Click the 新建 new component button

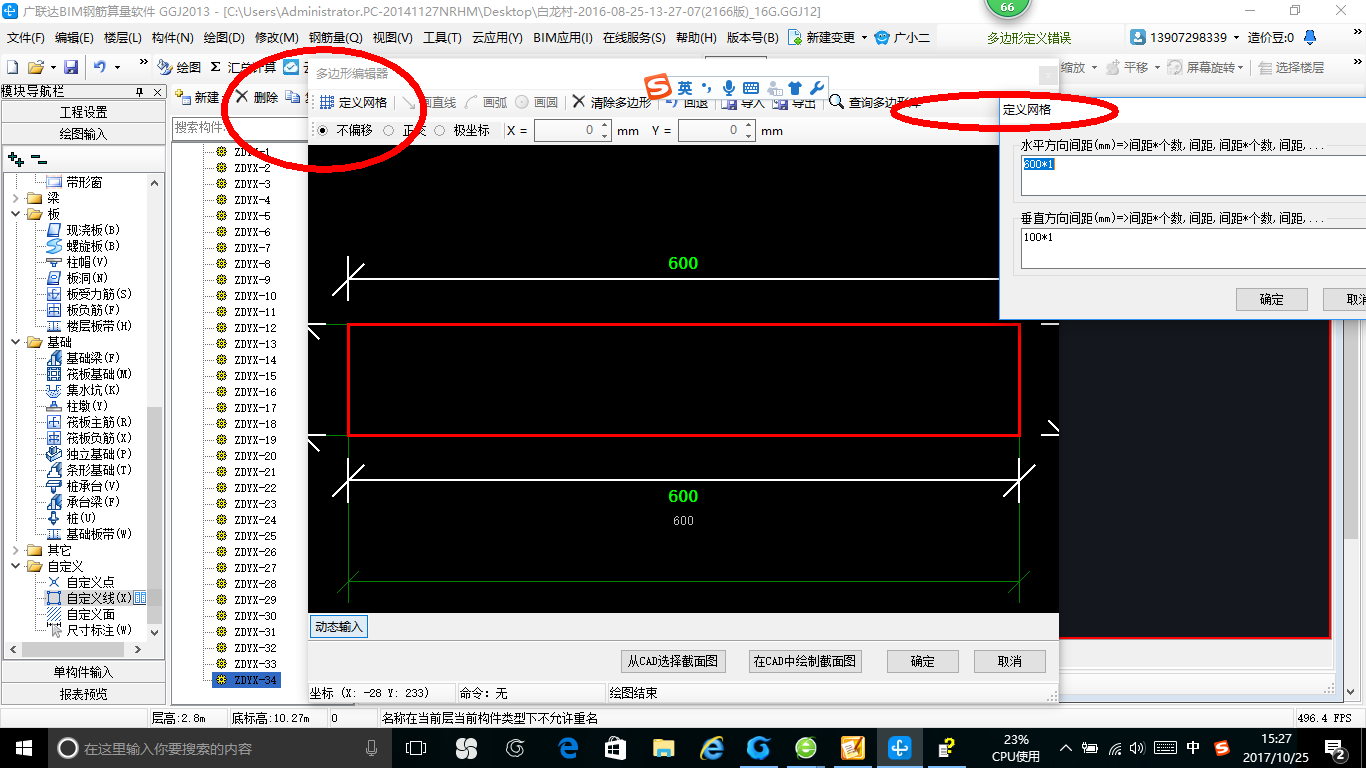click(x=197, y=97)
